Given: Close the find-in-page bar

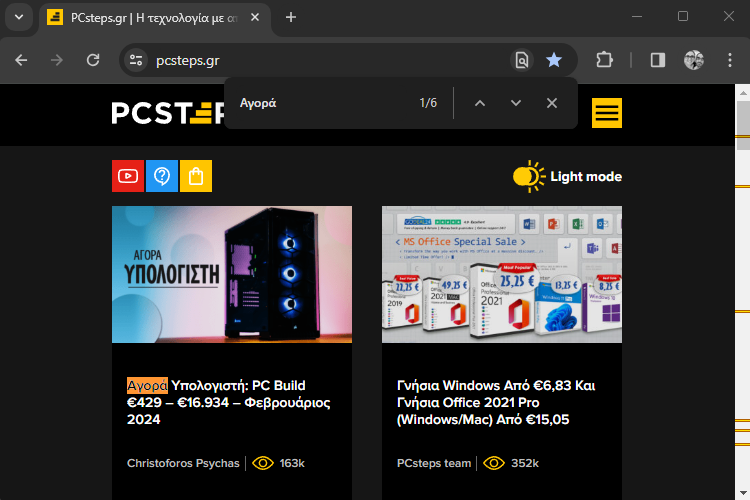Looking at the screenshot, I should [551, 103].
